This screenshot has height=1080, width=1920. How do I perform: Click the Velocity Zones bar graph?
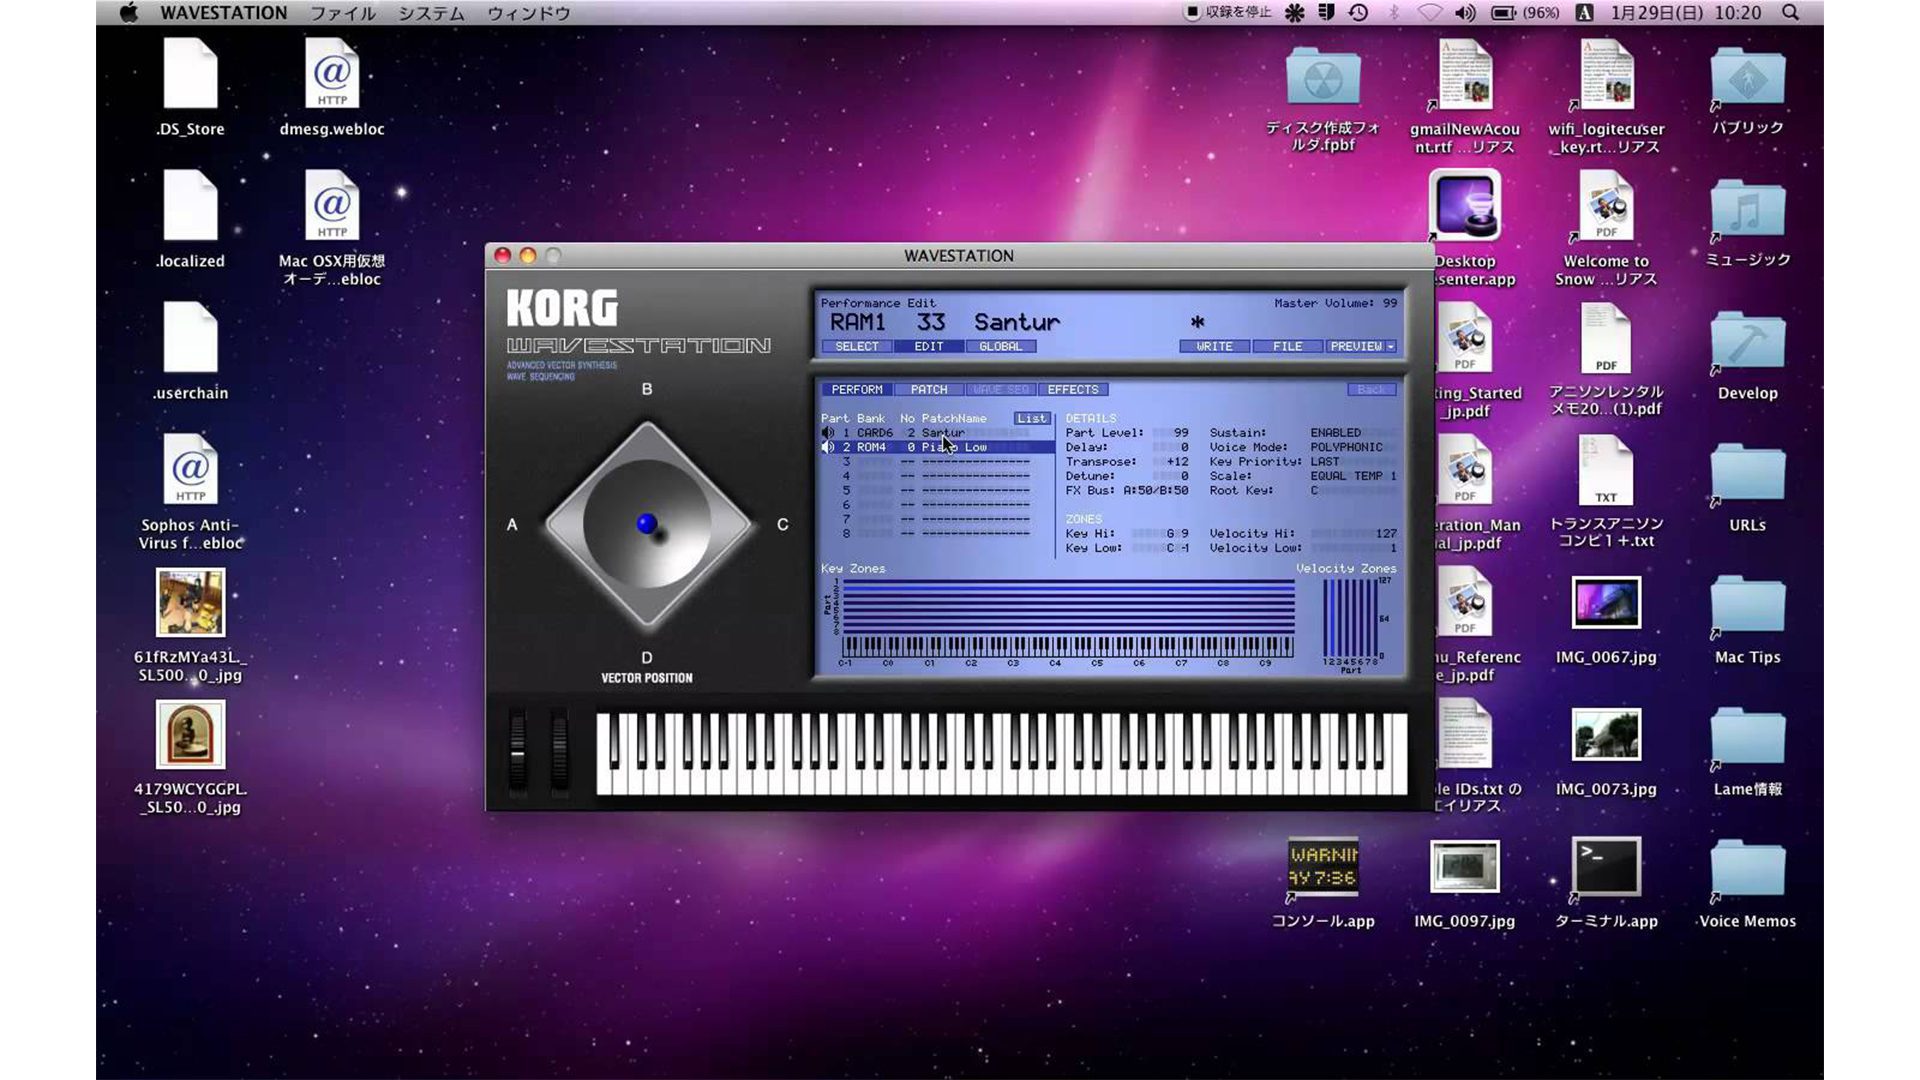(1350, 616)
